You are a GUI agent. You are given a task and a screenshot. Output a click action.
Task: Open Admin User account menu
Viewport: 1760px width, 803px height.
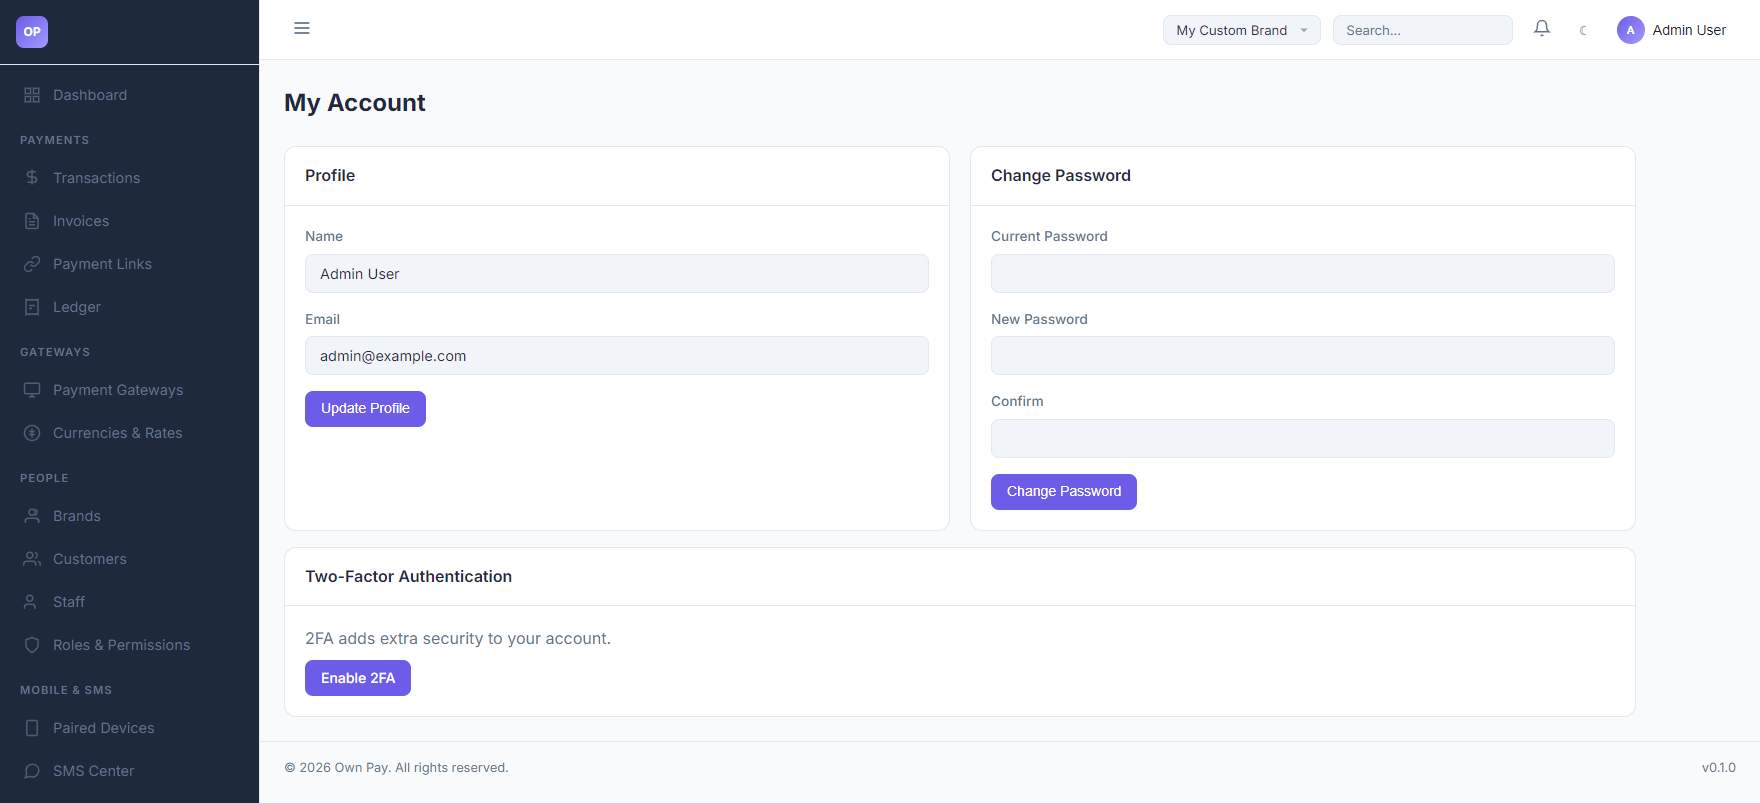[1672, 30]
